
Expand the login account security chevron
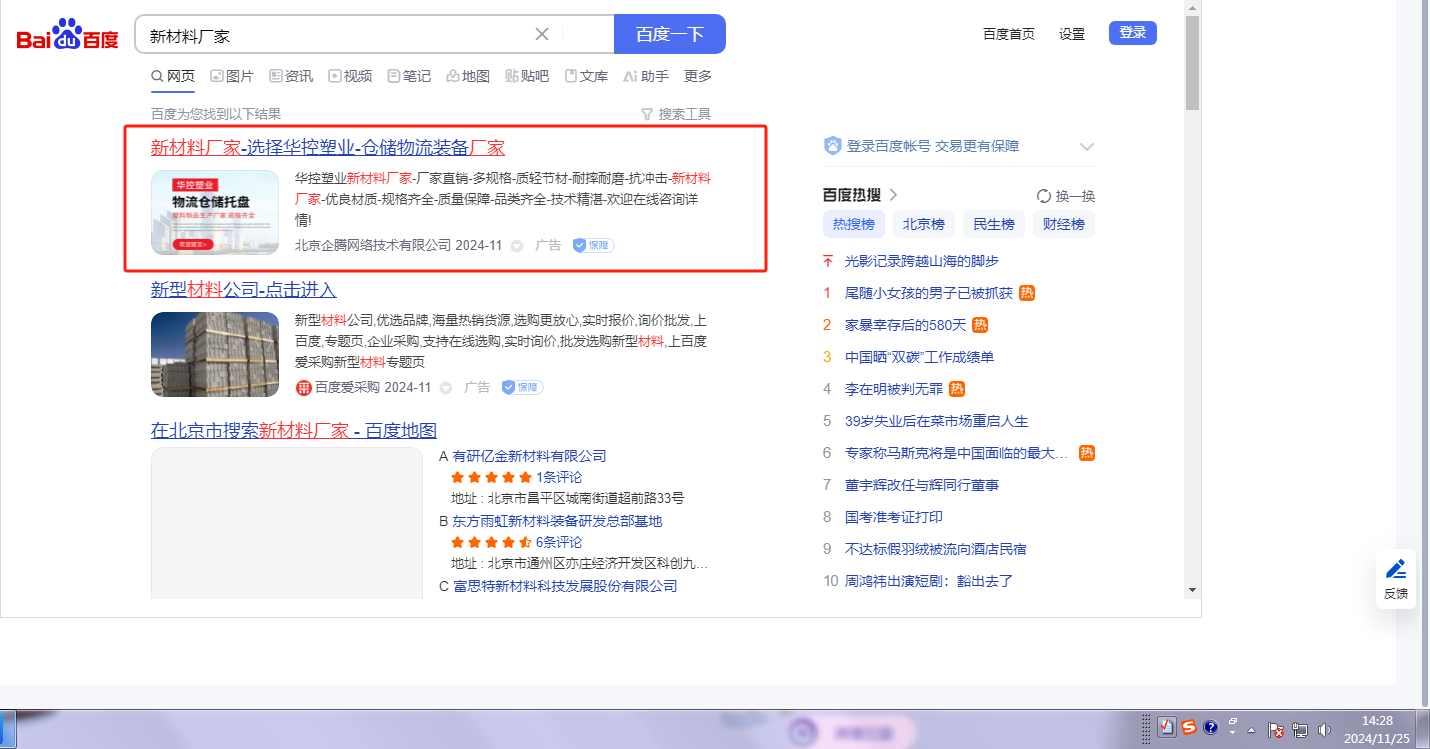click(x=1087, y=147)
